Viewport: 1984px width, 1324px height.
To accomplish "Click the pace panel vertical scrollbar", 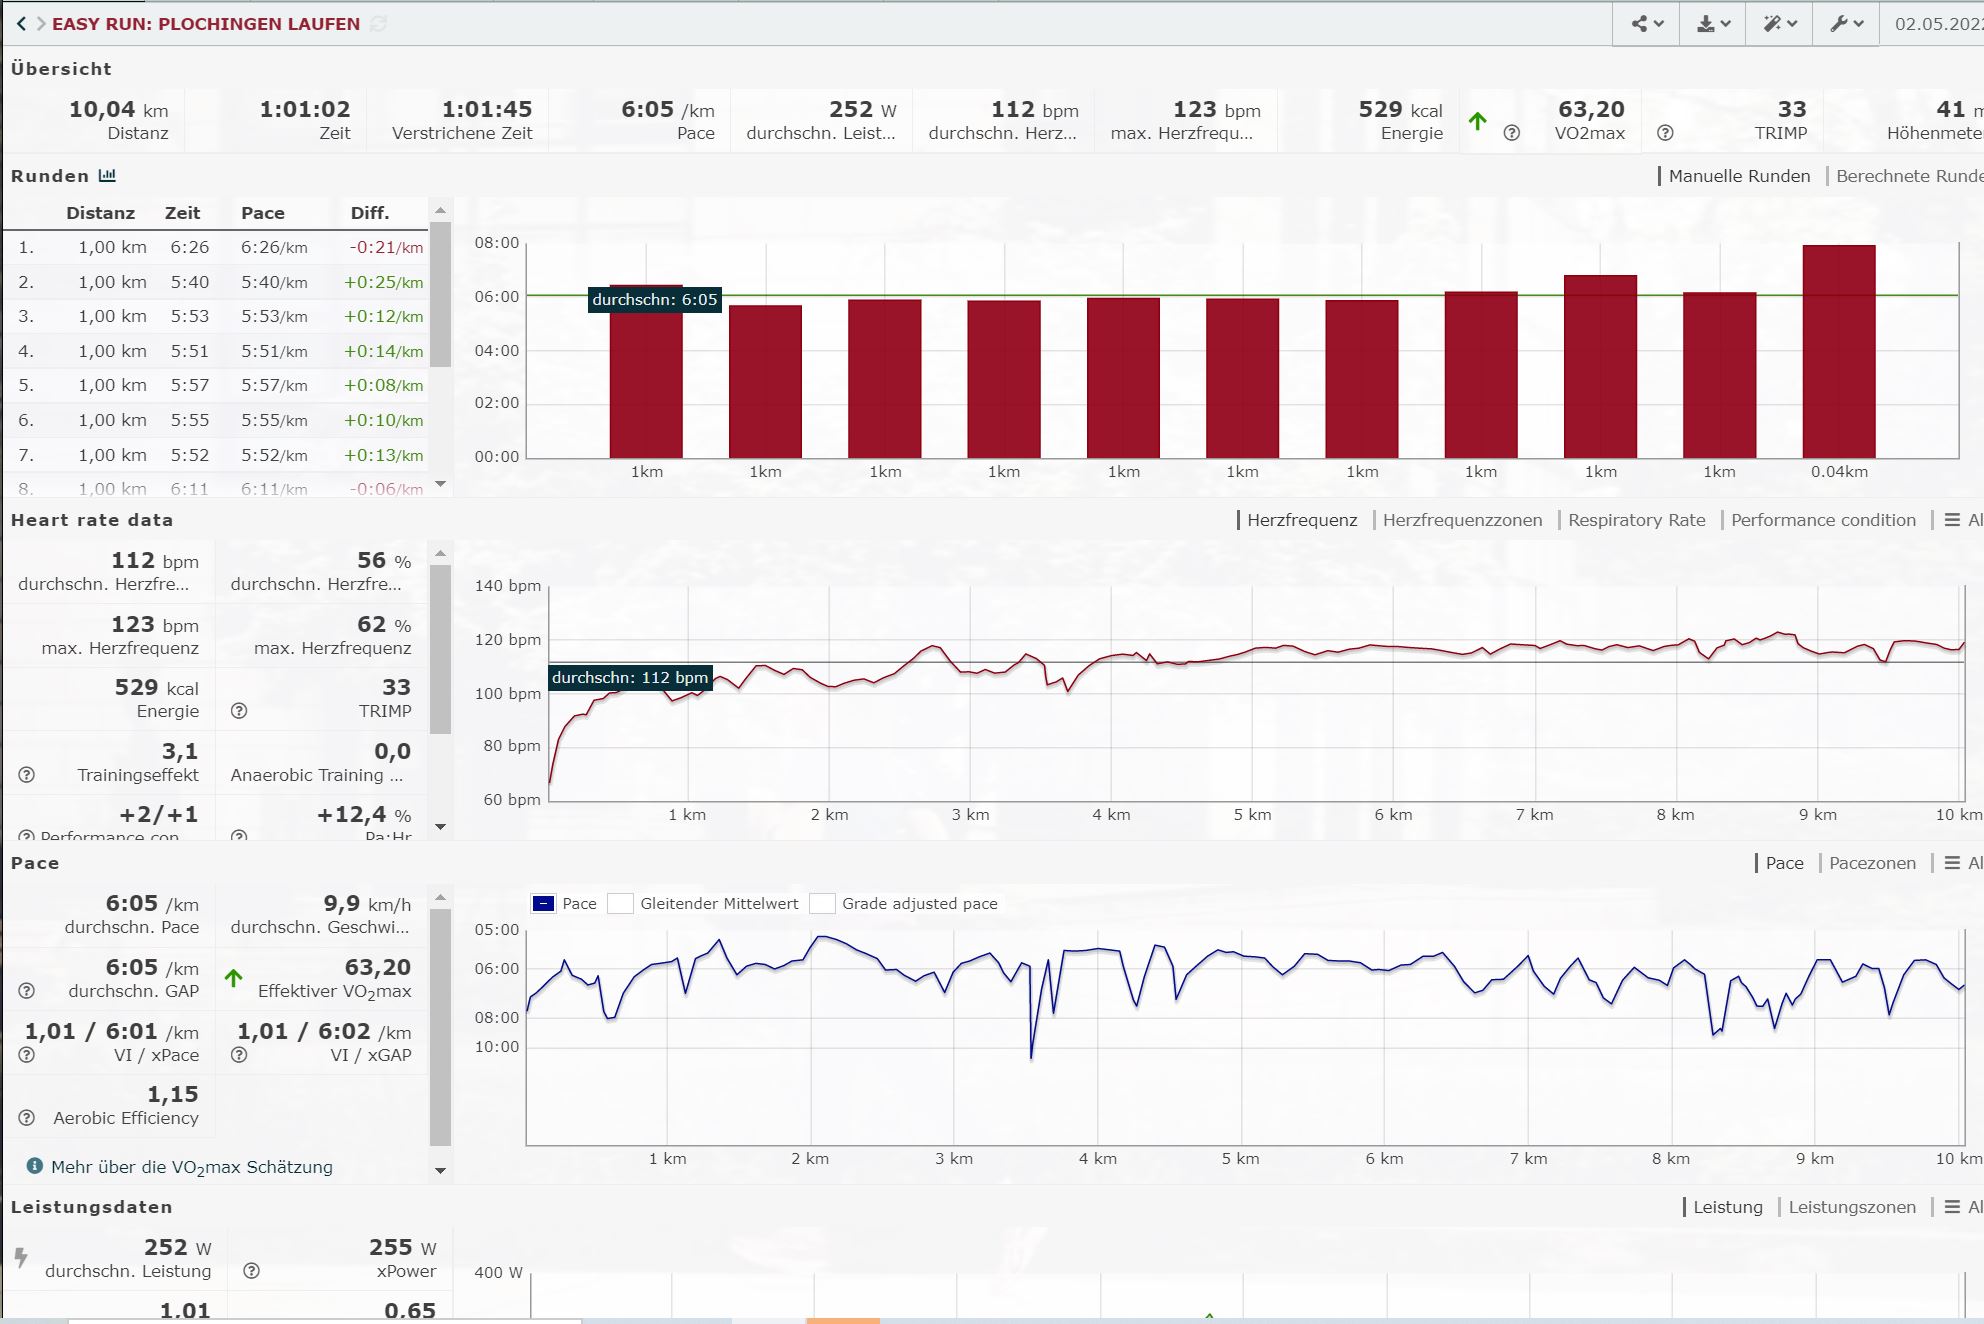I will pyautogui.click(x=440, y=1025).
